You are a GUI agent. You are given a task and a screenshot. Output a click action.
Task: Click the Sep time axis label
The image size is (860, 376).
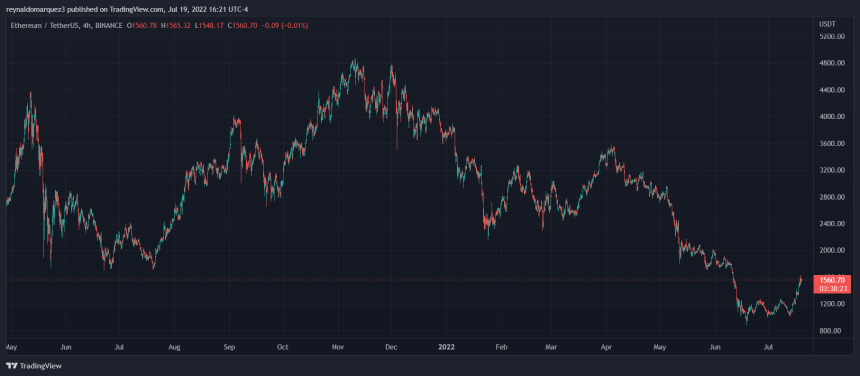click(x=229, y=347)
